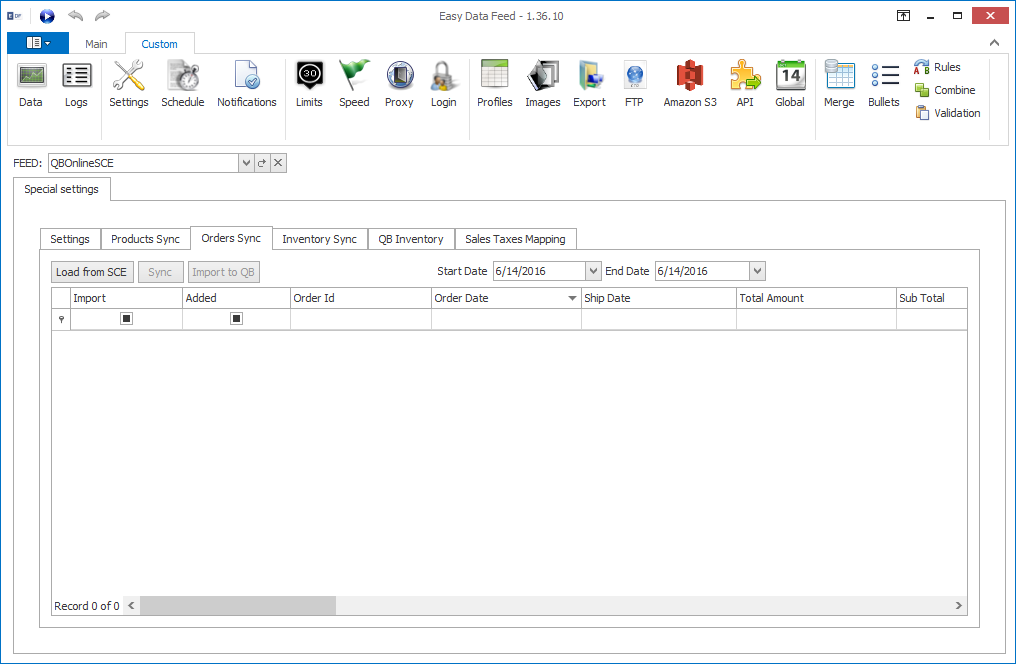Screen dimensions: 1016x664
Task: Open the Bullets list icon
Action: pos(884,84)
